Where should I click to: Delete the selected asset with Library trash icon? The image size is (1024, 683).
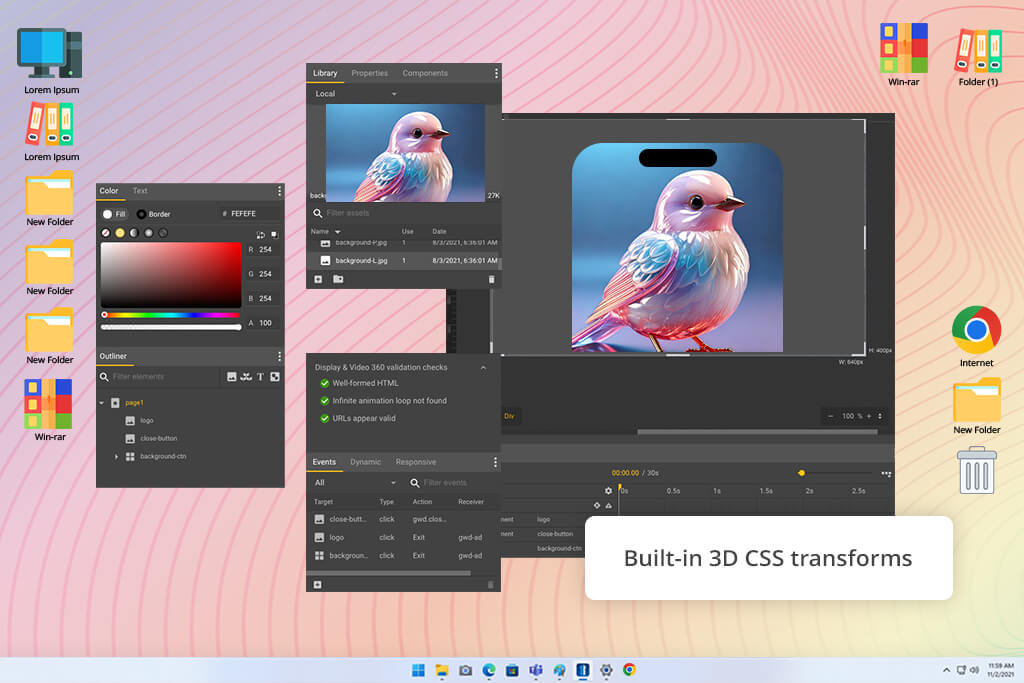492,279
